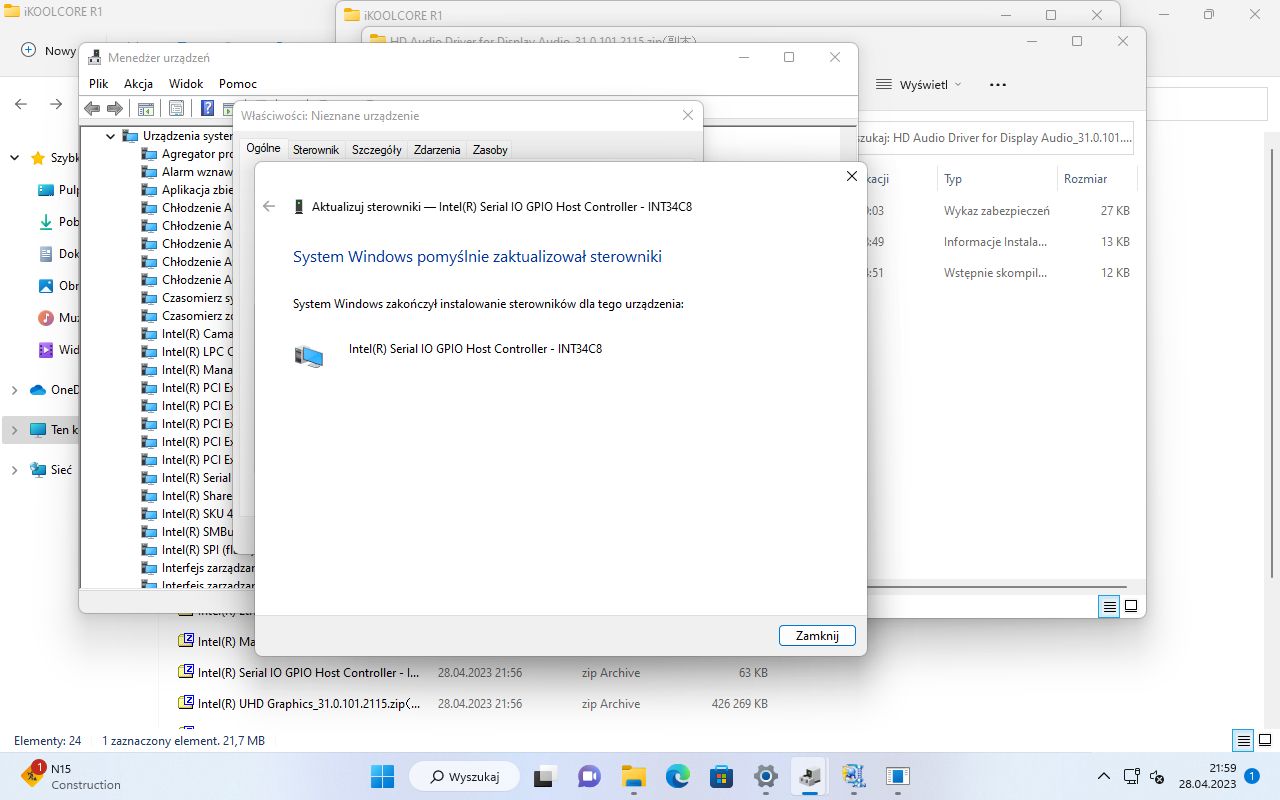Click File Explorer's back navigation arrow
The height and width of the screenshot is (800, 1280).
[21, 104]
